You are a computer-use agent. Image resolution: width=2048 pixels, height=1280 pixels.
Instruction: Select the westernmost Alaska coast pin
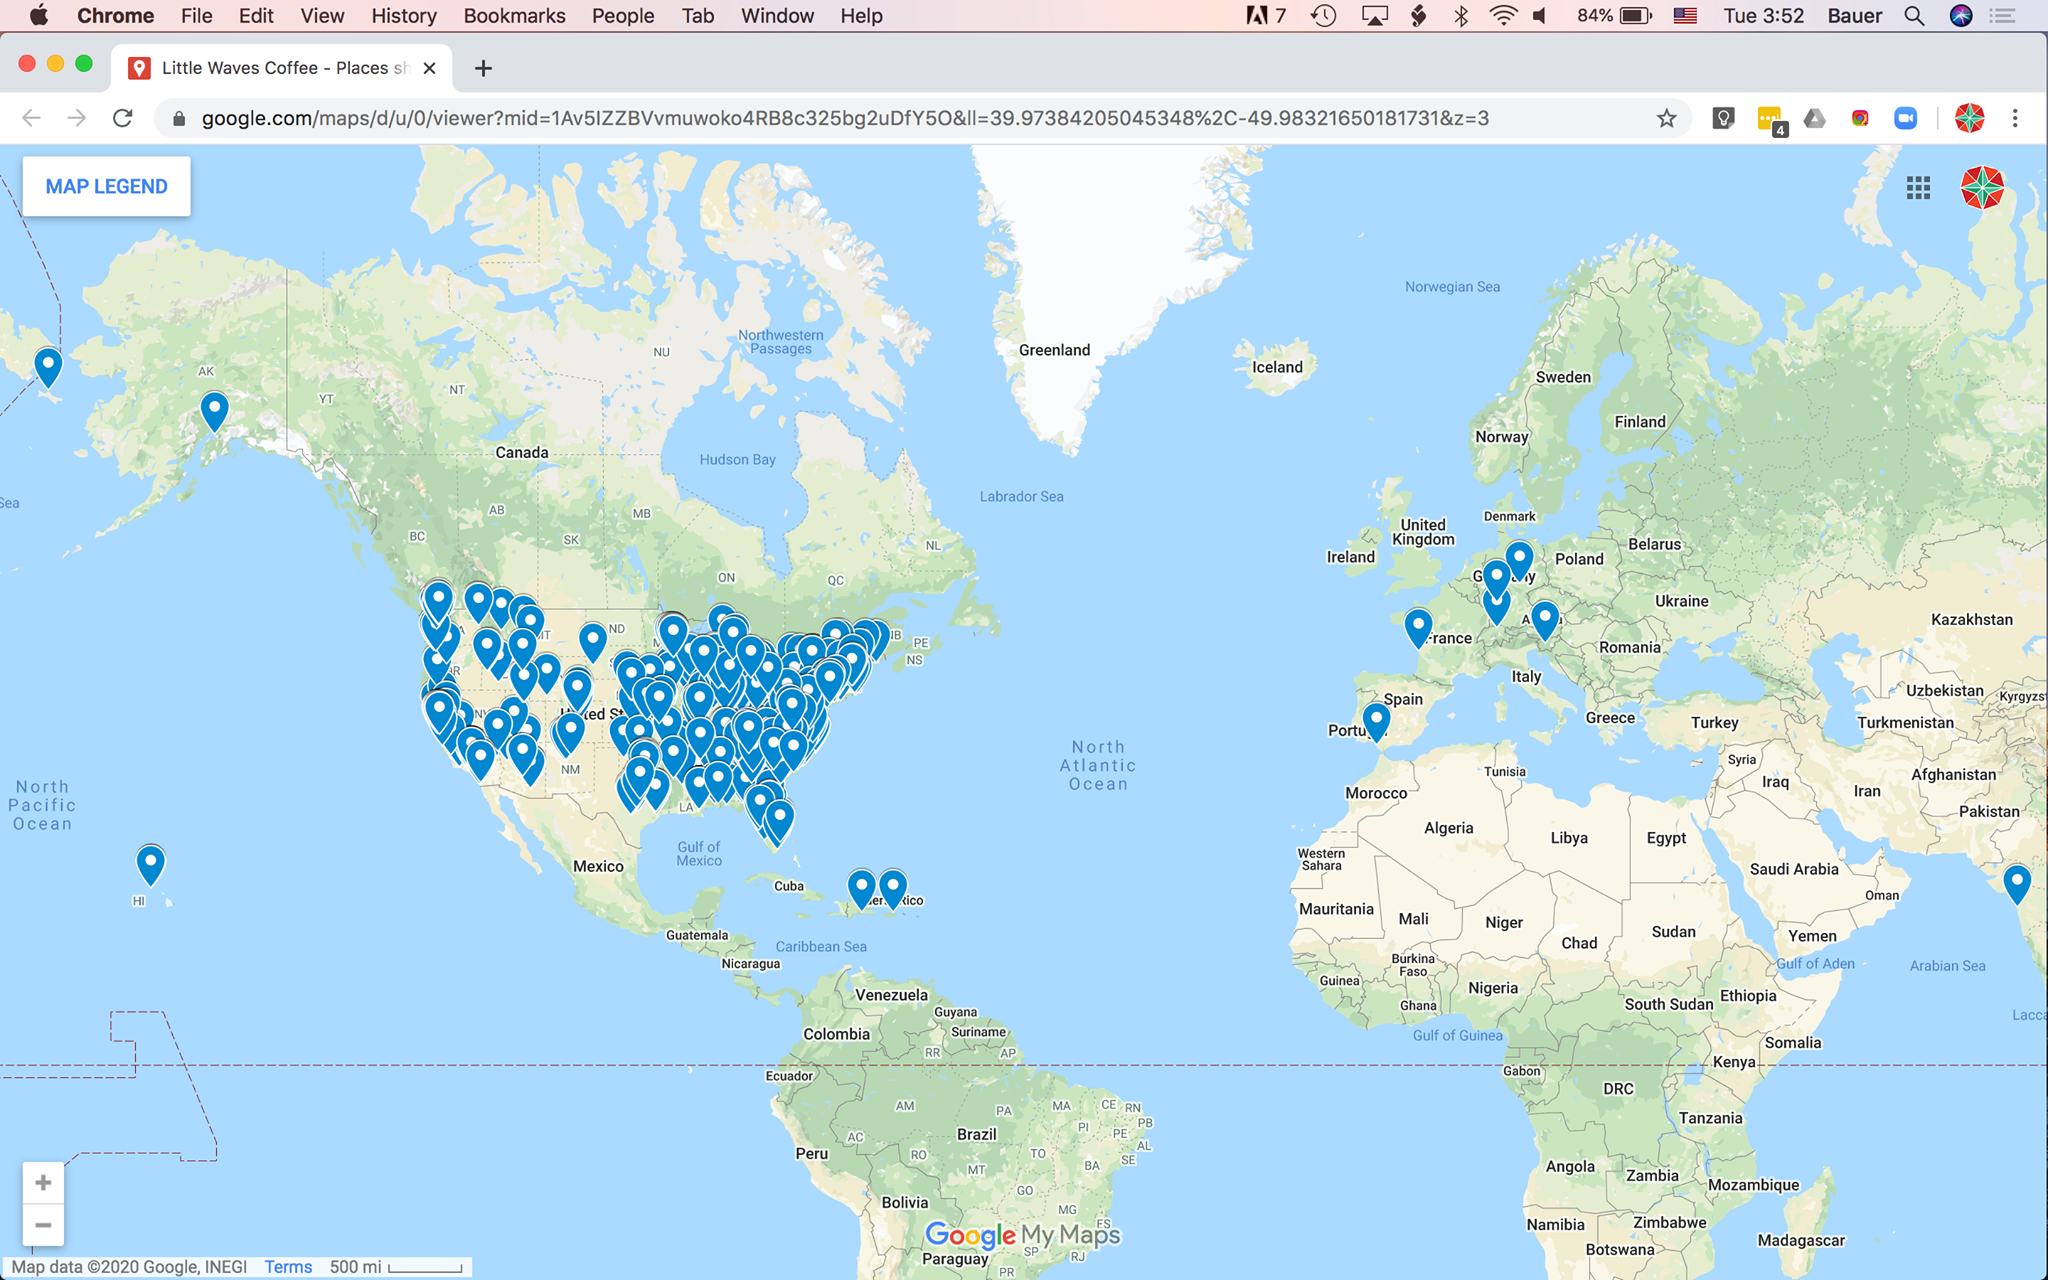pyautogui.click(x=48, y=367)
